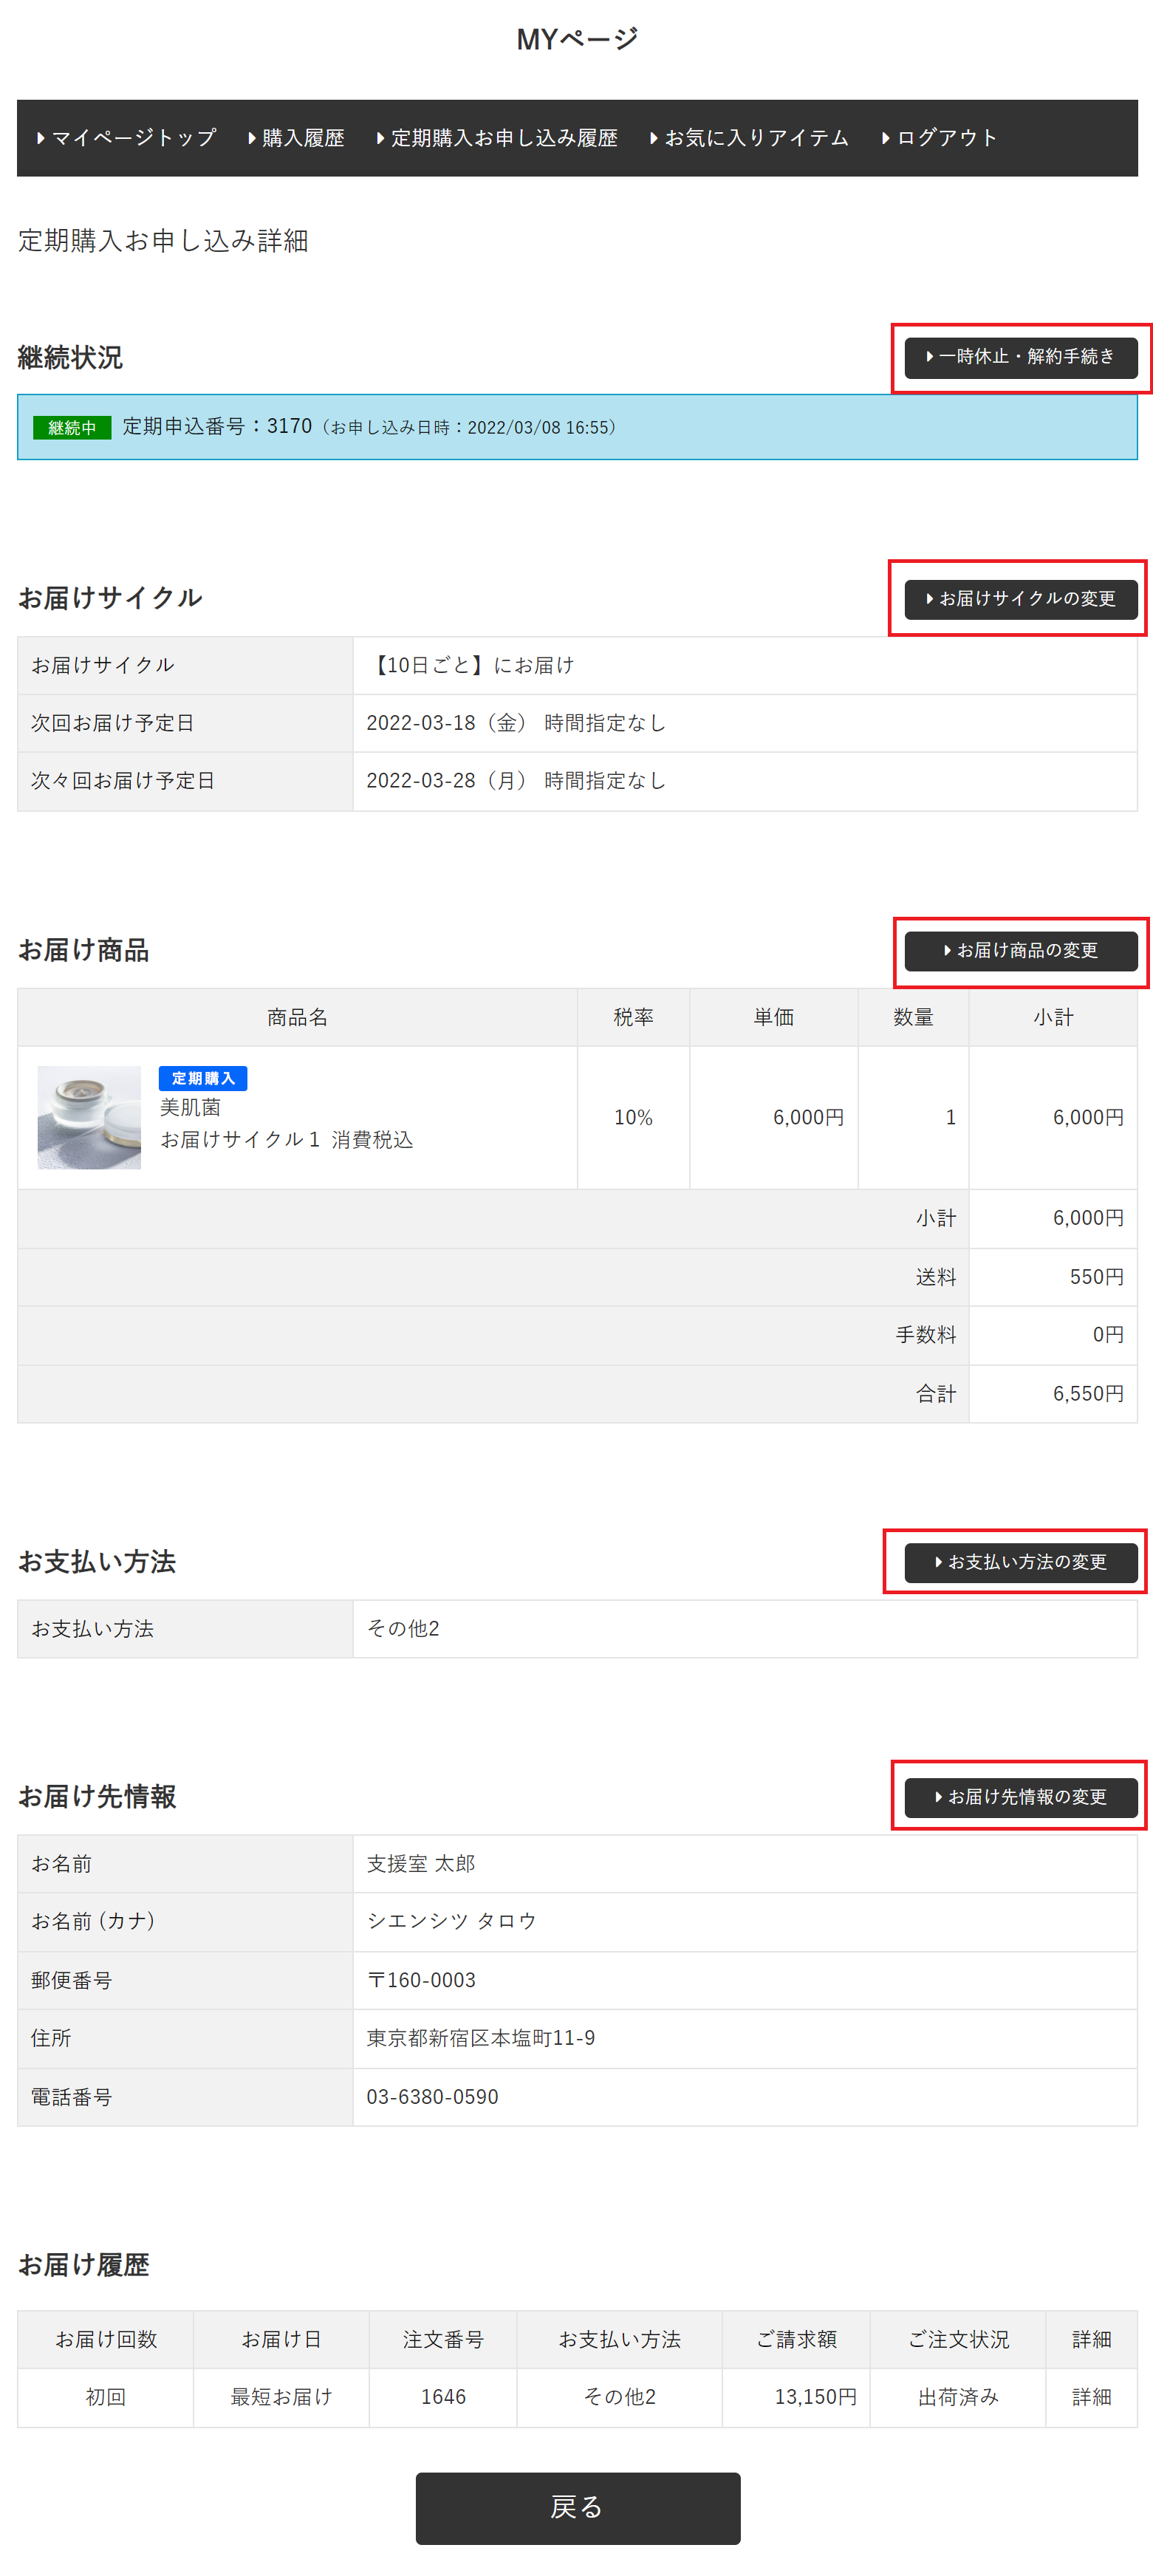The image size is (1153, 2576).
Task: Click the blue 定期購入 product badge
Action: coord(202,1078)
